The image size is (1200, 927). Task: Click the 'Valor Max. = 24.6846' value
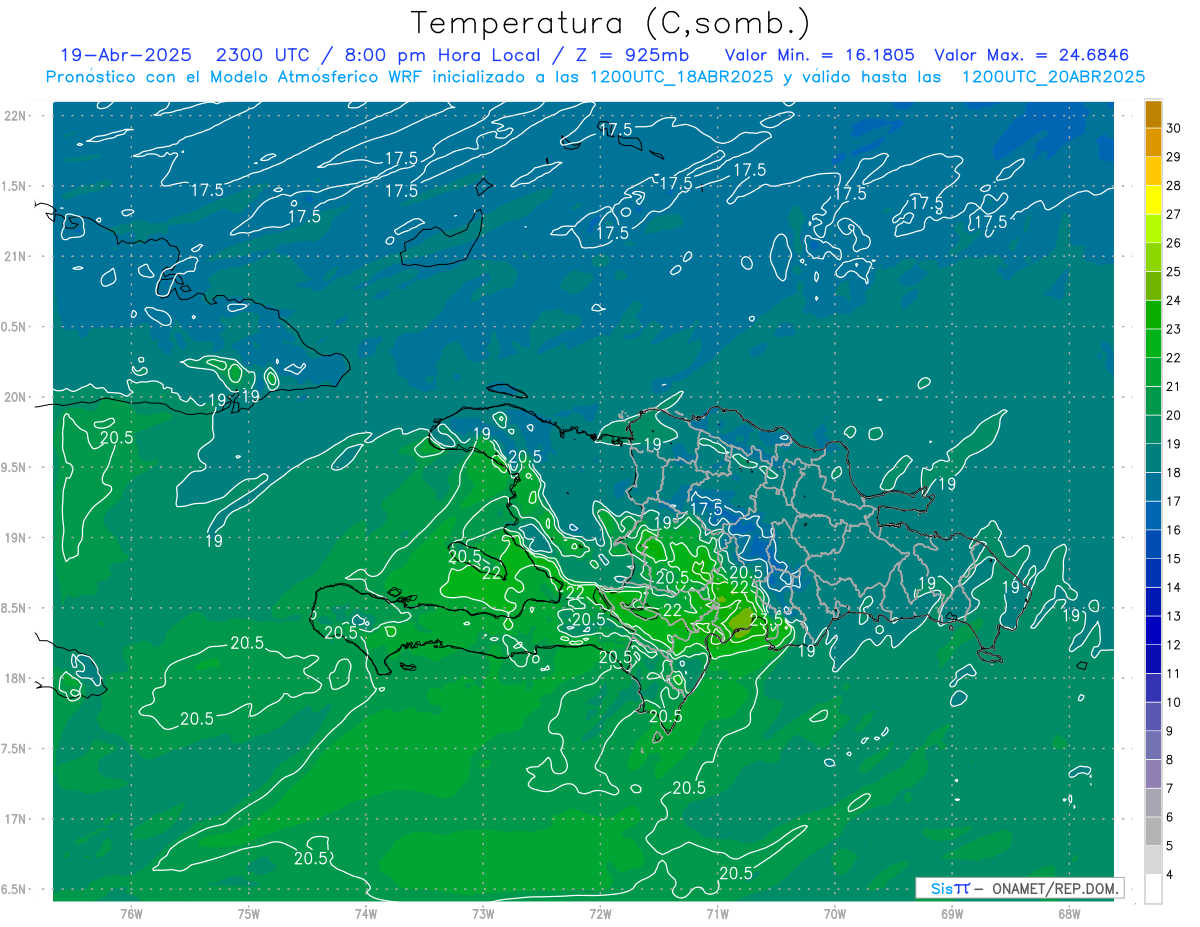(1031, 55)
